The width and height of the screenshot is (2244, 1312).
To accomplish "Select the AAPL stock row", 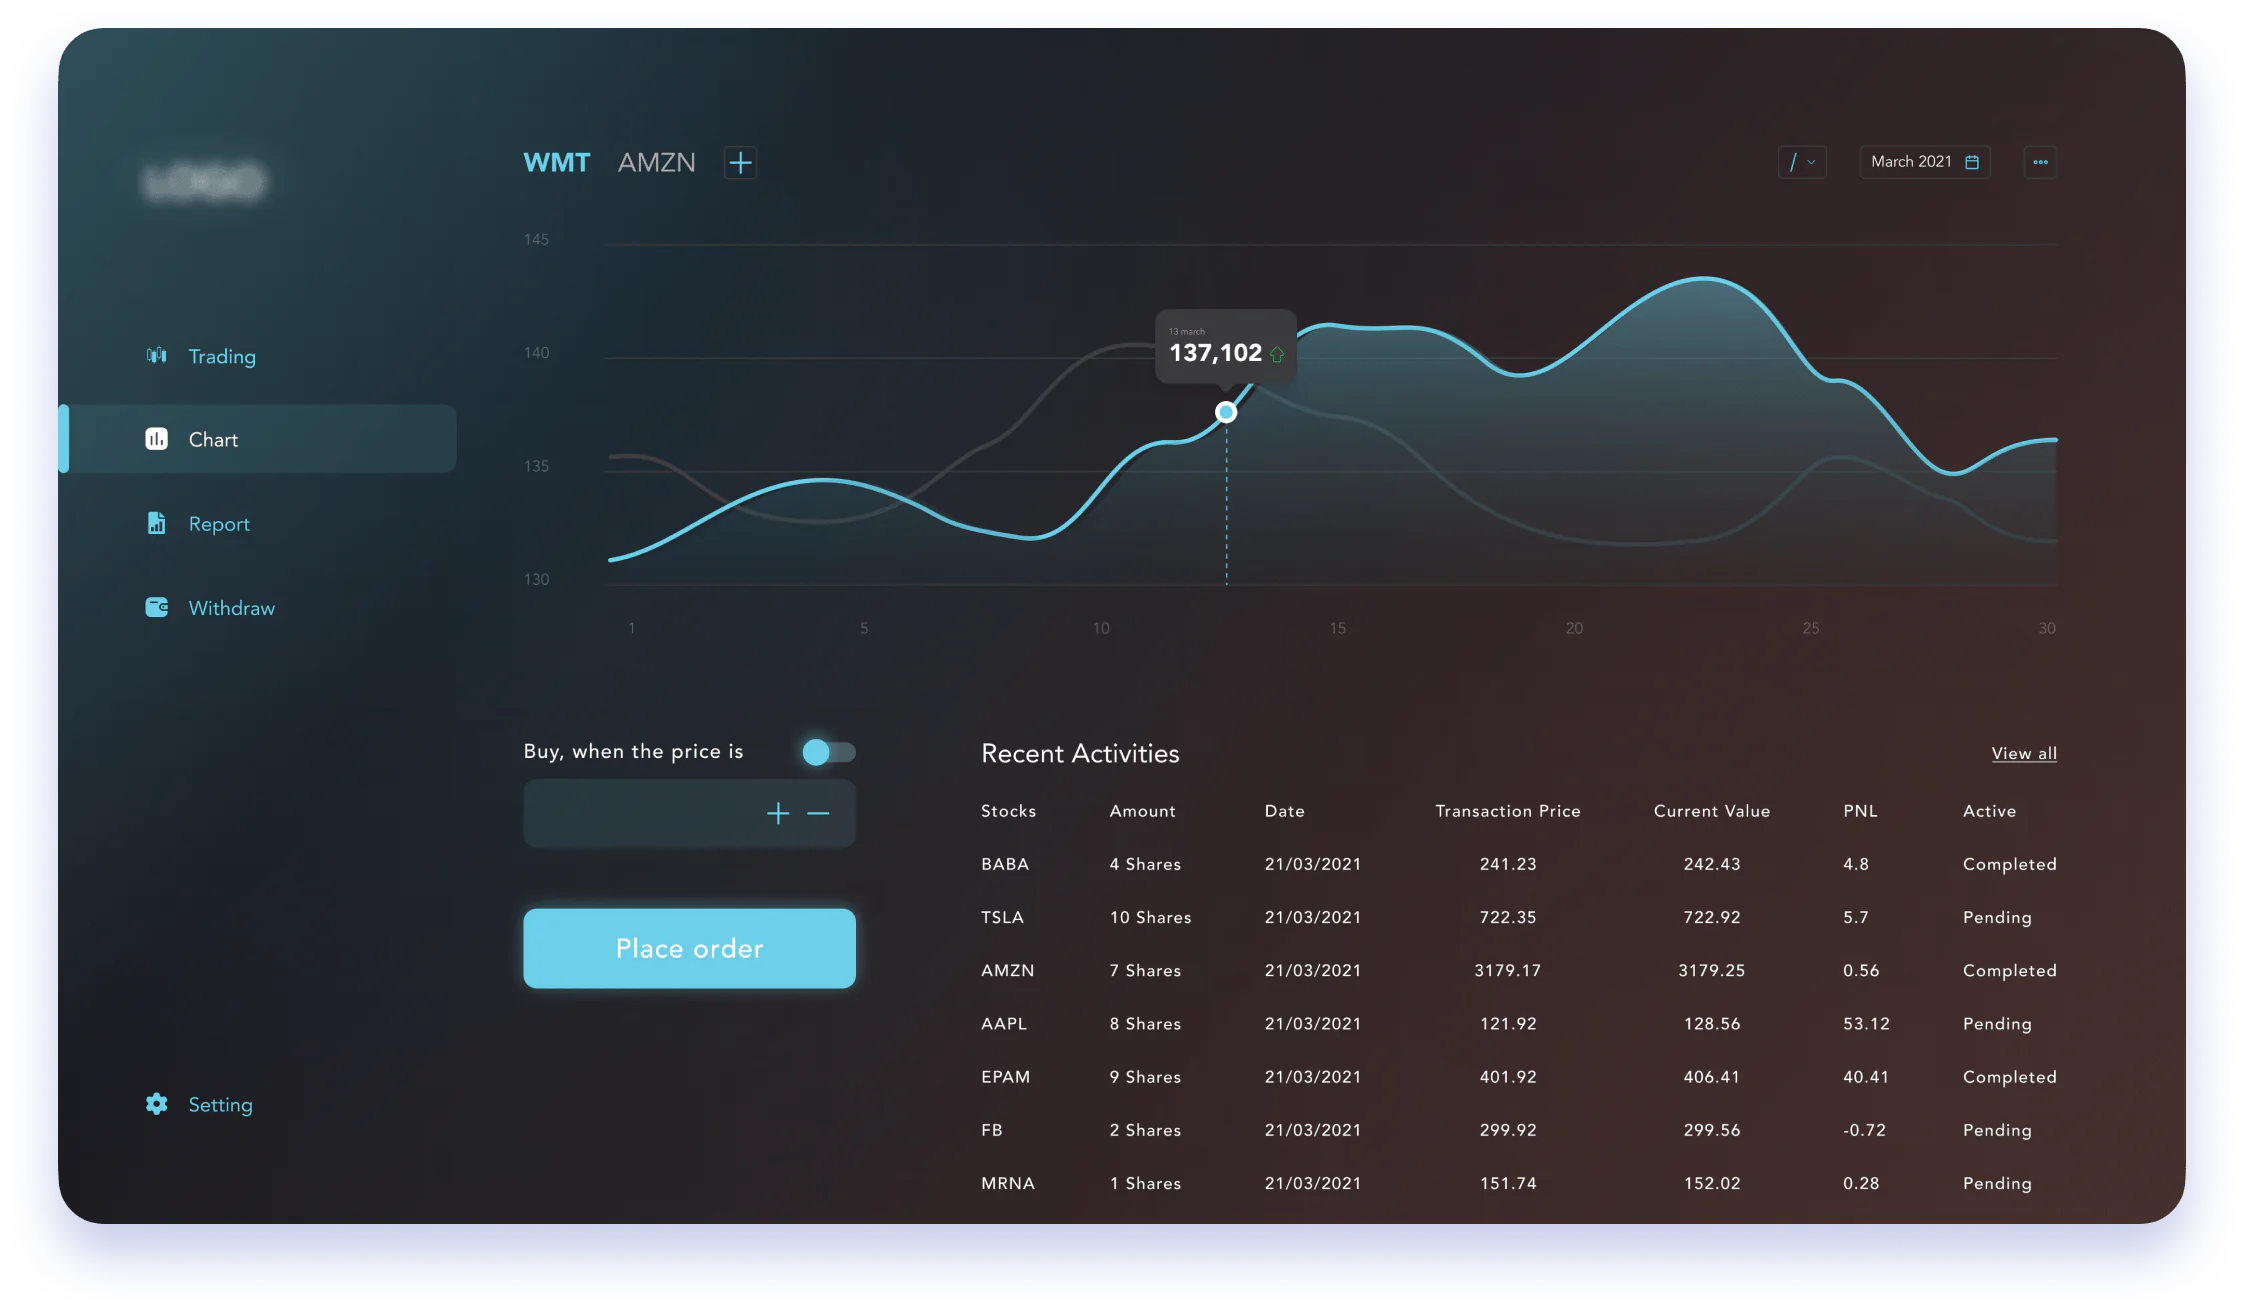I will click(x=1519, y=1023).
